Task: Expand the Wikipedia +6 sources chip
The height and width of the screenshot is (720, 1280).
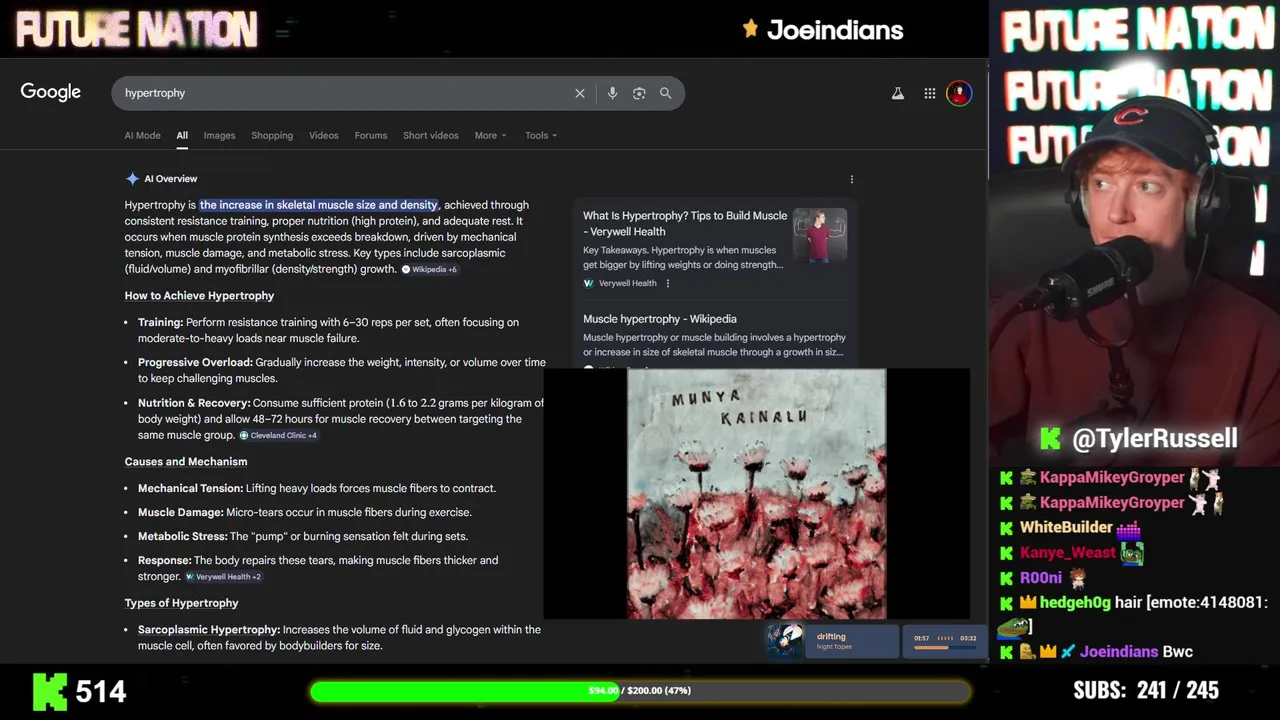Action: pos(430,269)
